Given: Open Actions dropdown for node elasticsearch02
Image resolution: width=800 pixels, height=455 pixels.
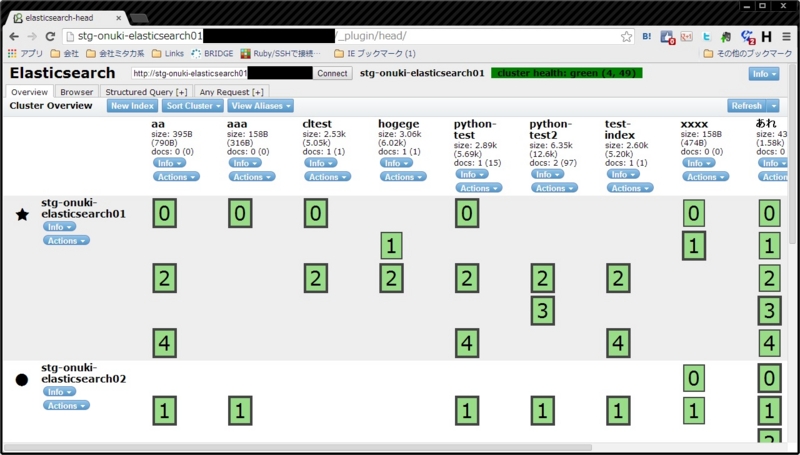Looking at the screenshot, I should point(66,406).
